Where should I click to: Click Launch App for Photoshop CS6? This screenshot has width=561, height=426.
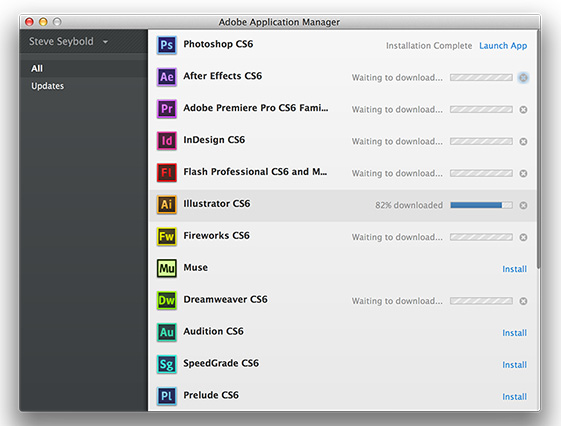[x=503, y=46]
